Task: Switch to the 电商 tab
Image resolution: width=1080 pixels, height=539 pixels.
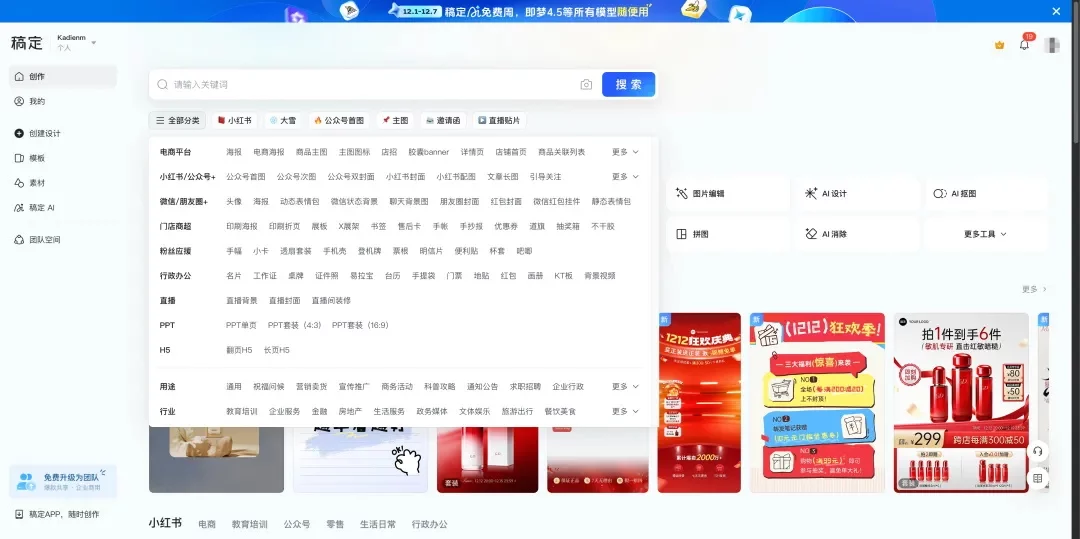Action: (x=207, y=524)
